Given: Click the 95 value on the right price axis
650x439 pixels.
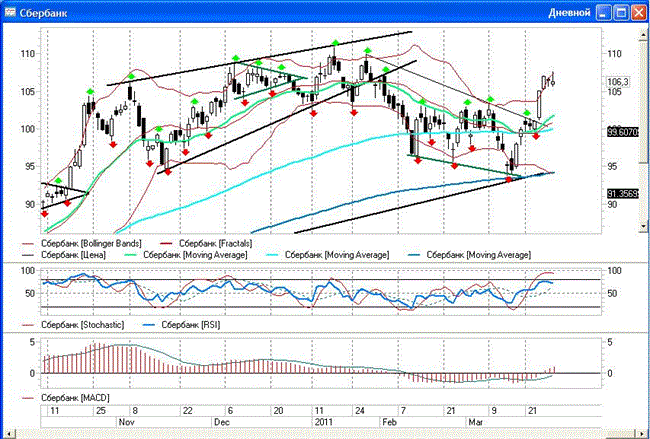Looking at the screenshot, I should click(614, 167).
